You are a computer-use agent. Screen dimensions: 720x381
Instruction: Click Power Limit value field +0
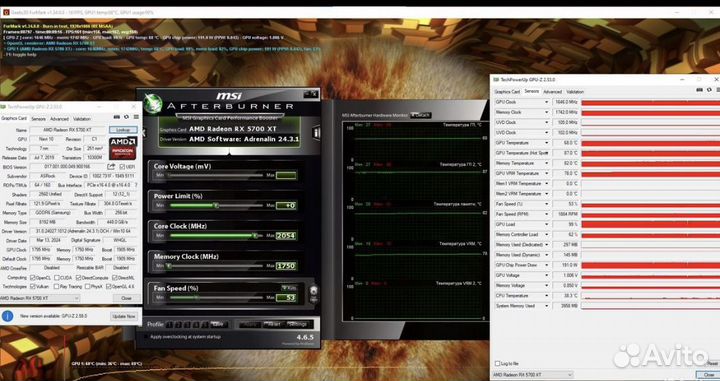tap(286, 205)
